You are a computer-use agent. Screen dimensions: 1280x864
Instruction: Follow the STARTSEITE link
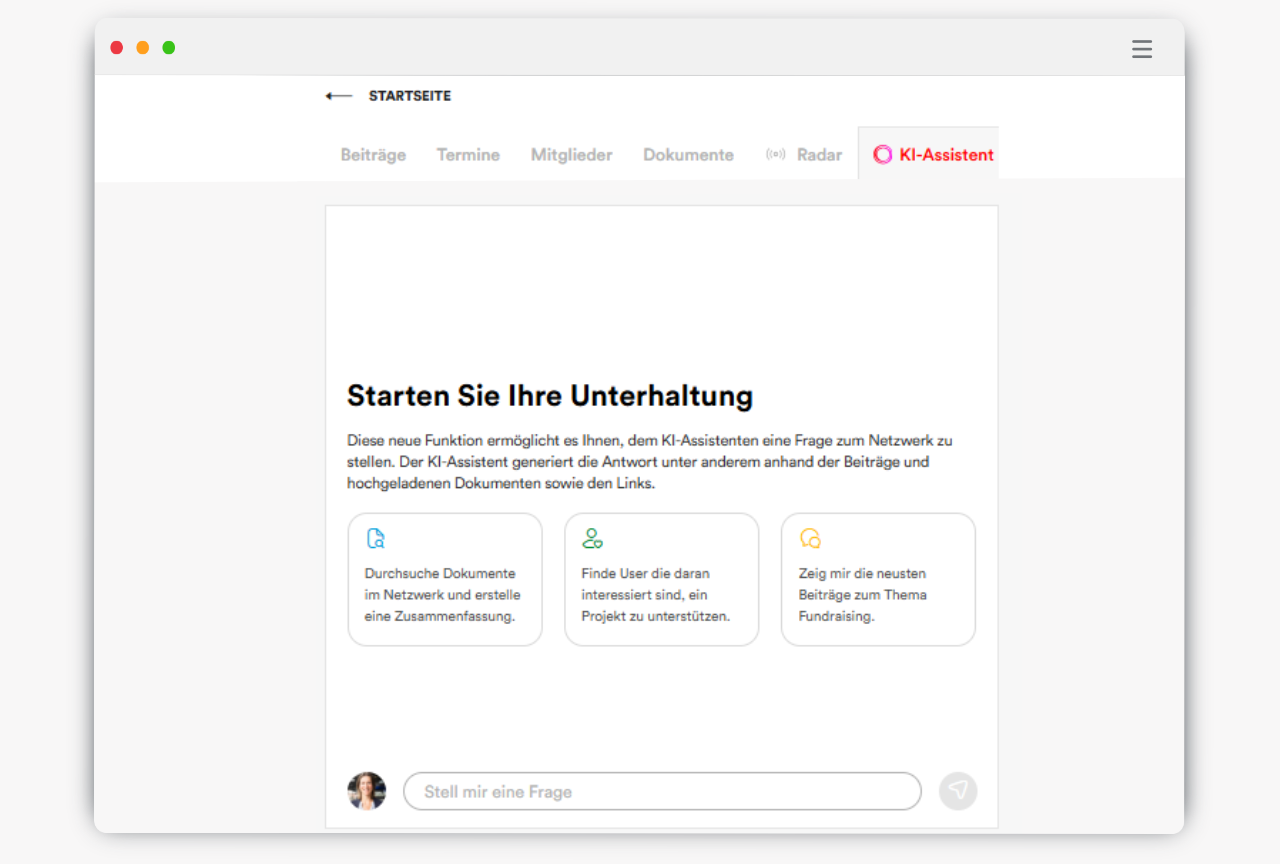(410, 96)
